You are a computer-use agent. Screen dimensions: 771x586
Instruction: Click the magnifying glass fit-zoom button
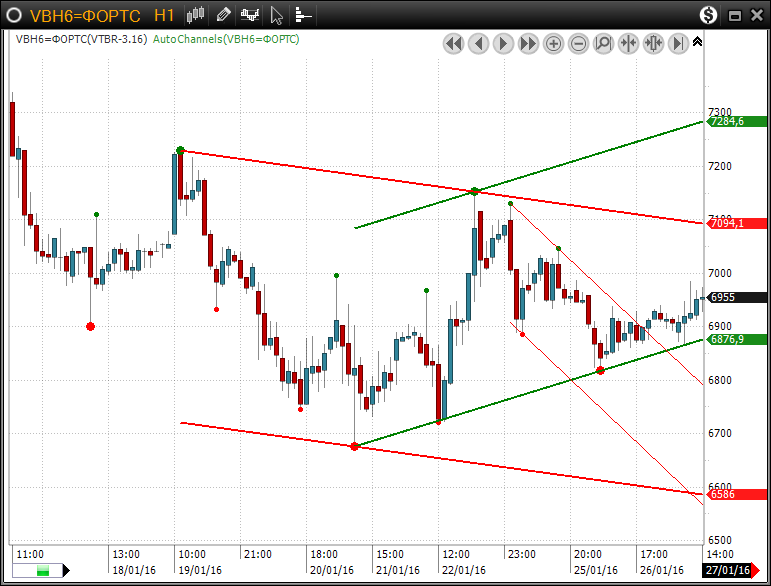(x=603, y=43)
